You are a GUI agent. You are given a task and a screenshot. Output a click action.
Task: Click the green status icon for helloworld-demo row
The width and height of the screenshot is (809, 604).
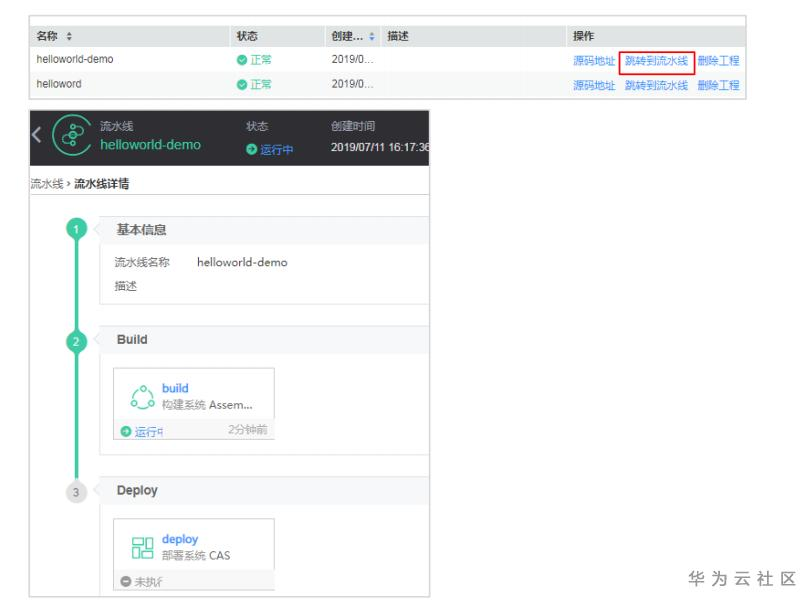click(x=241, y=60)
